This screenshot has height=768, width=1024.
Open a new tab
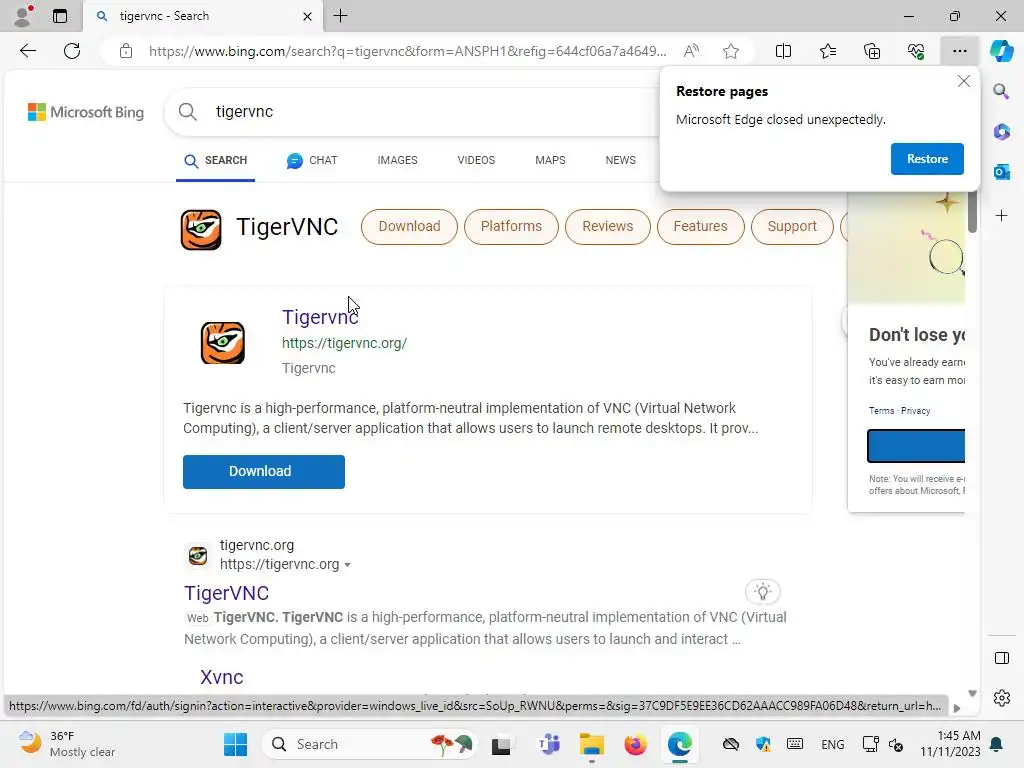coord(340,16)
